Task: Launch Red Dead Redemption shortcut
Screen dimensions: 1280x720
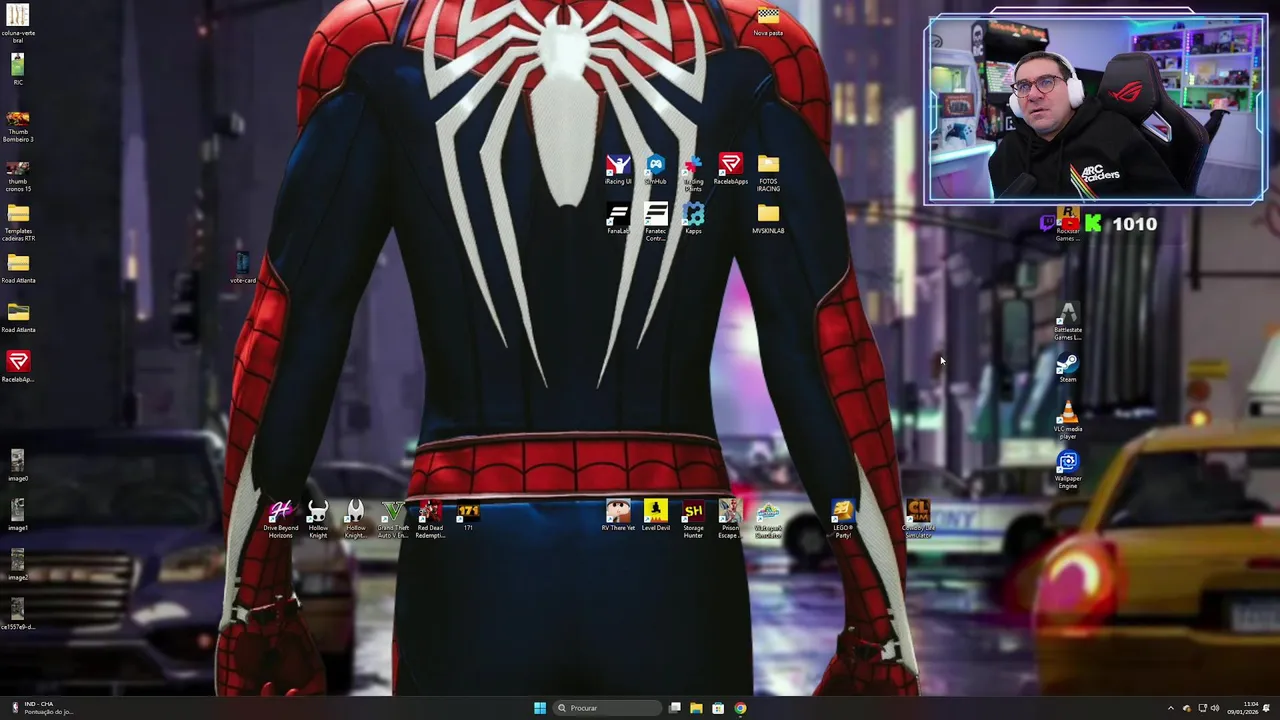Action: coord(430,520)
